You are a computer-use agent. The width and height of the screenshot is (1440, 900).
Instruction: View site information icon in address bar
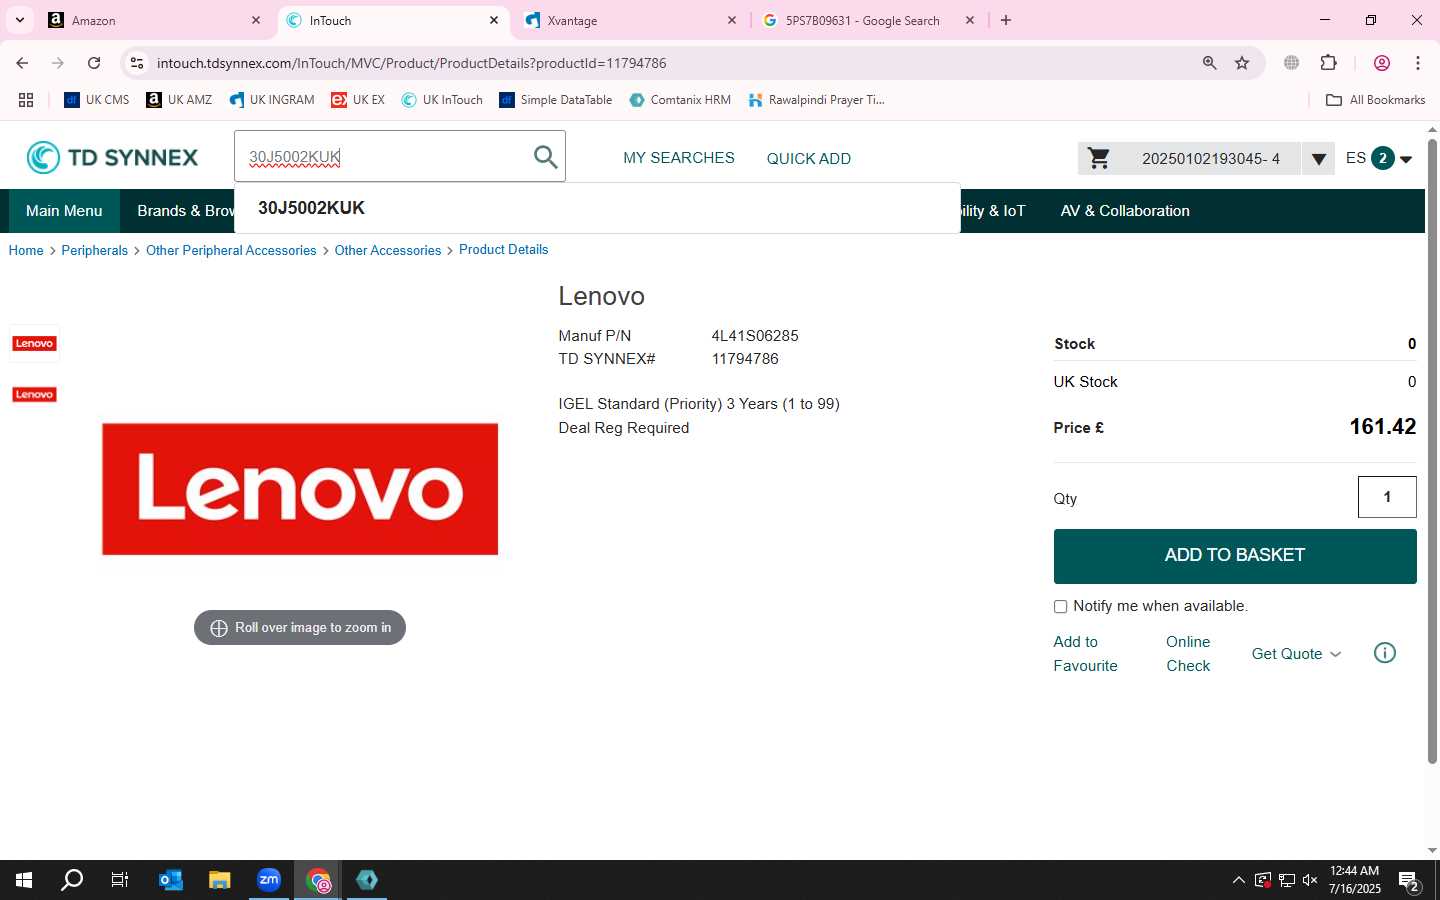point(137,63)
